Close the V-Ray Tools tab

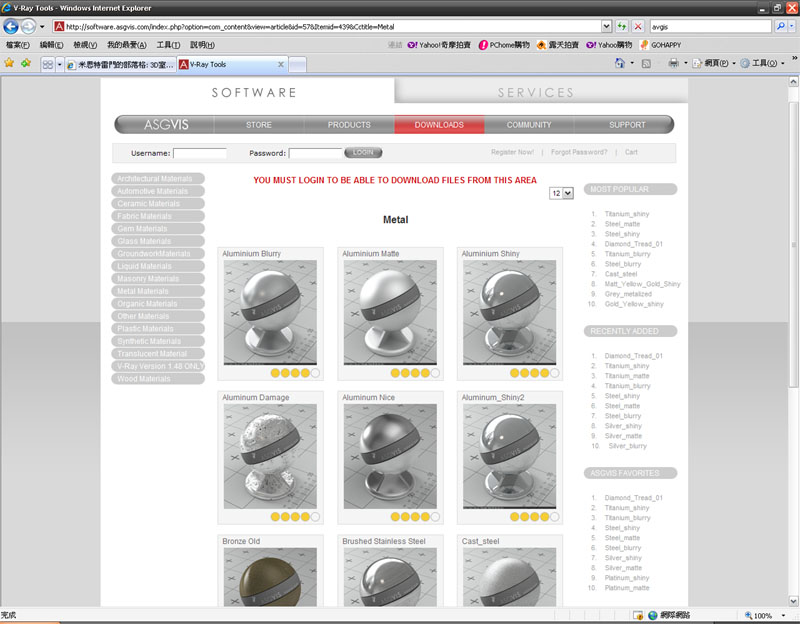[x=281, y=64]
